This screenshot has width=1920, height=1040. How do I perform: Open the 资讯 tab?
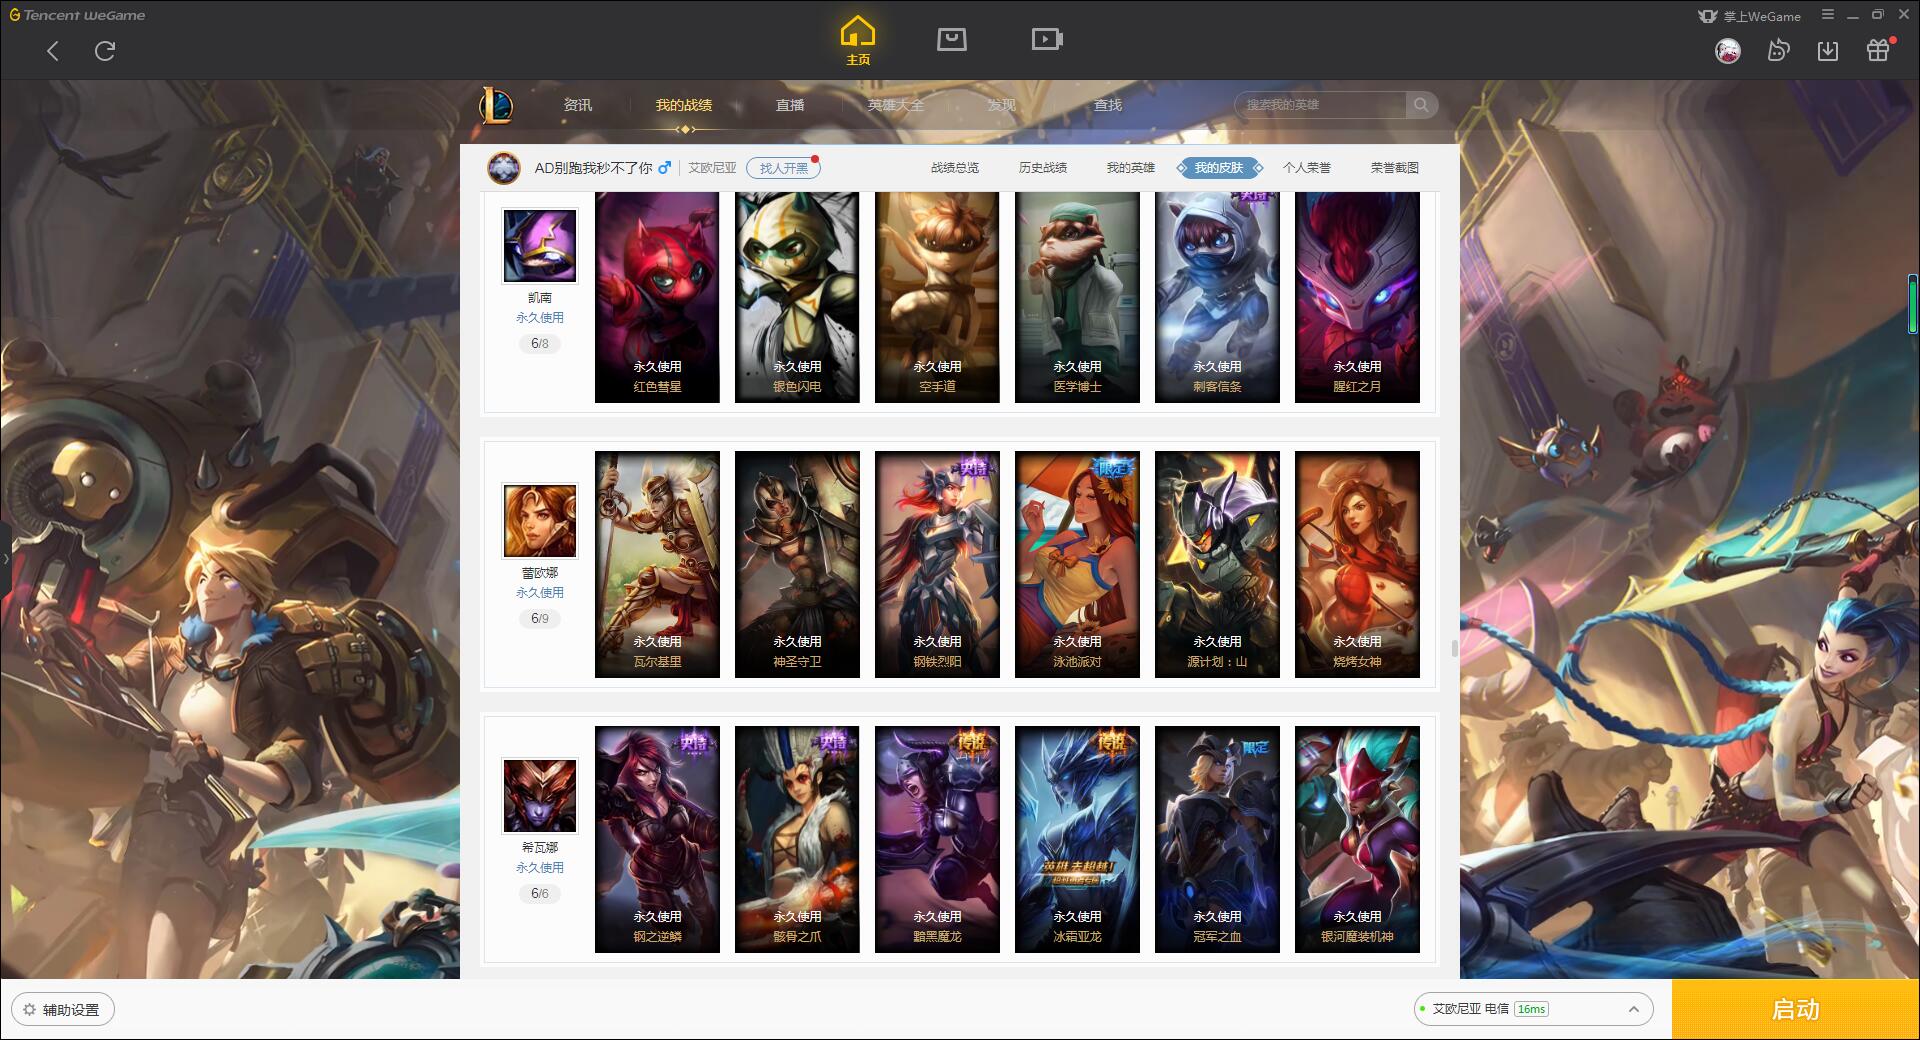coord(577,105)
